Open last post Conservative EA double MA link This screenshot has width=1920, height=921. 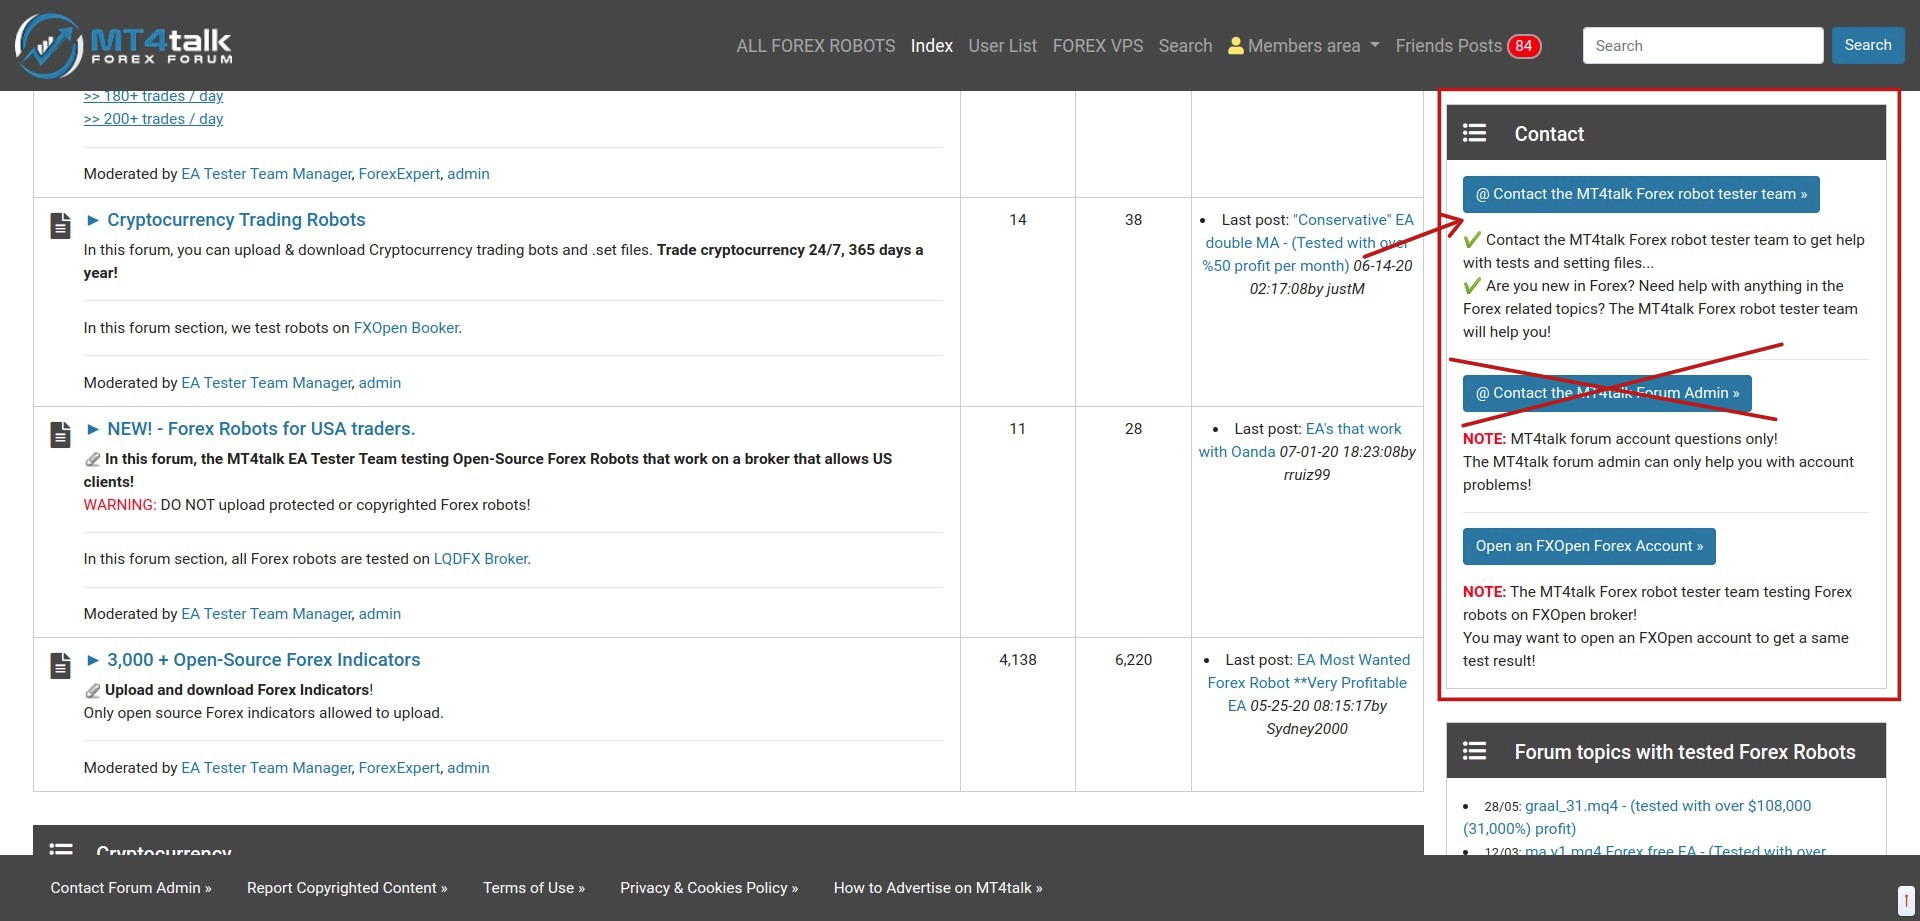[1308, 243]
